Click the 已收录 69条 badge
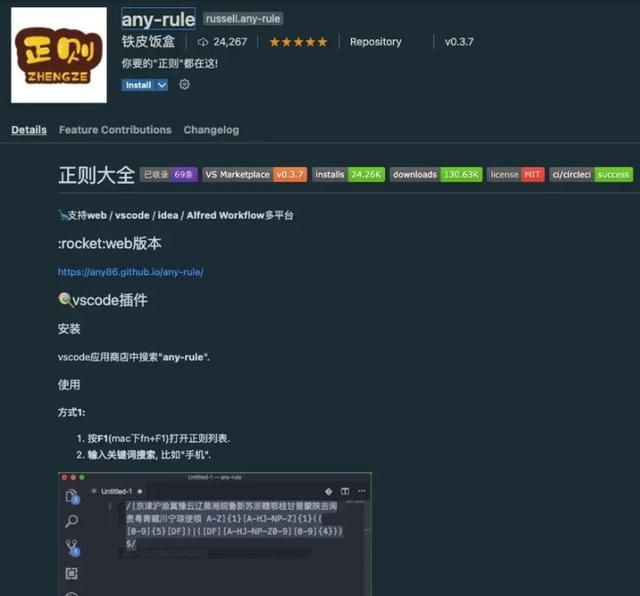This screenshot has height=596, width=640. click(169, 175)
